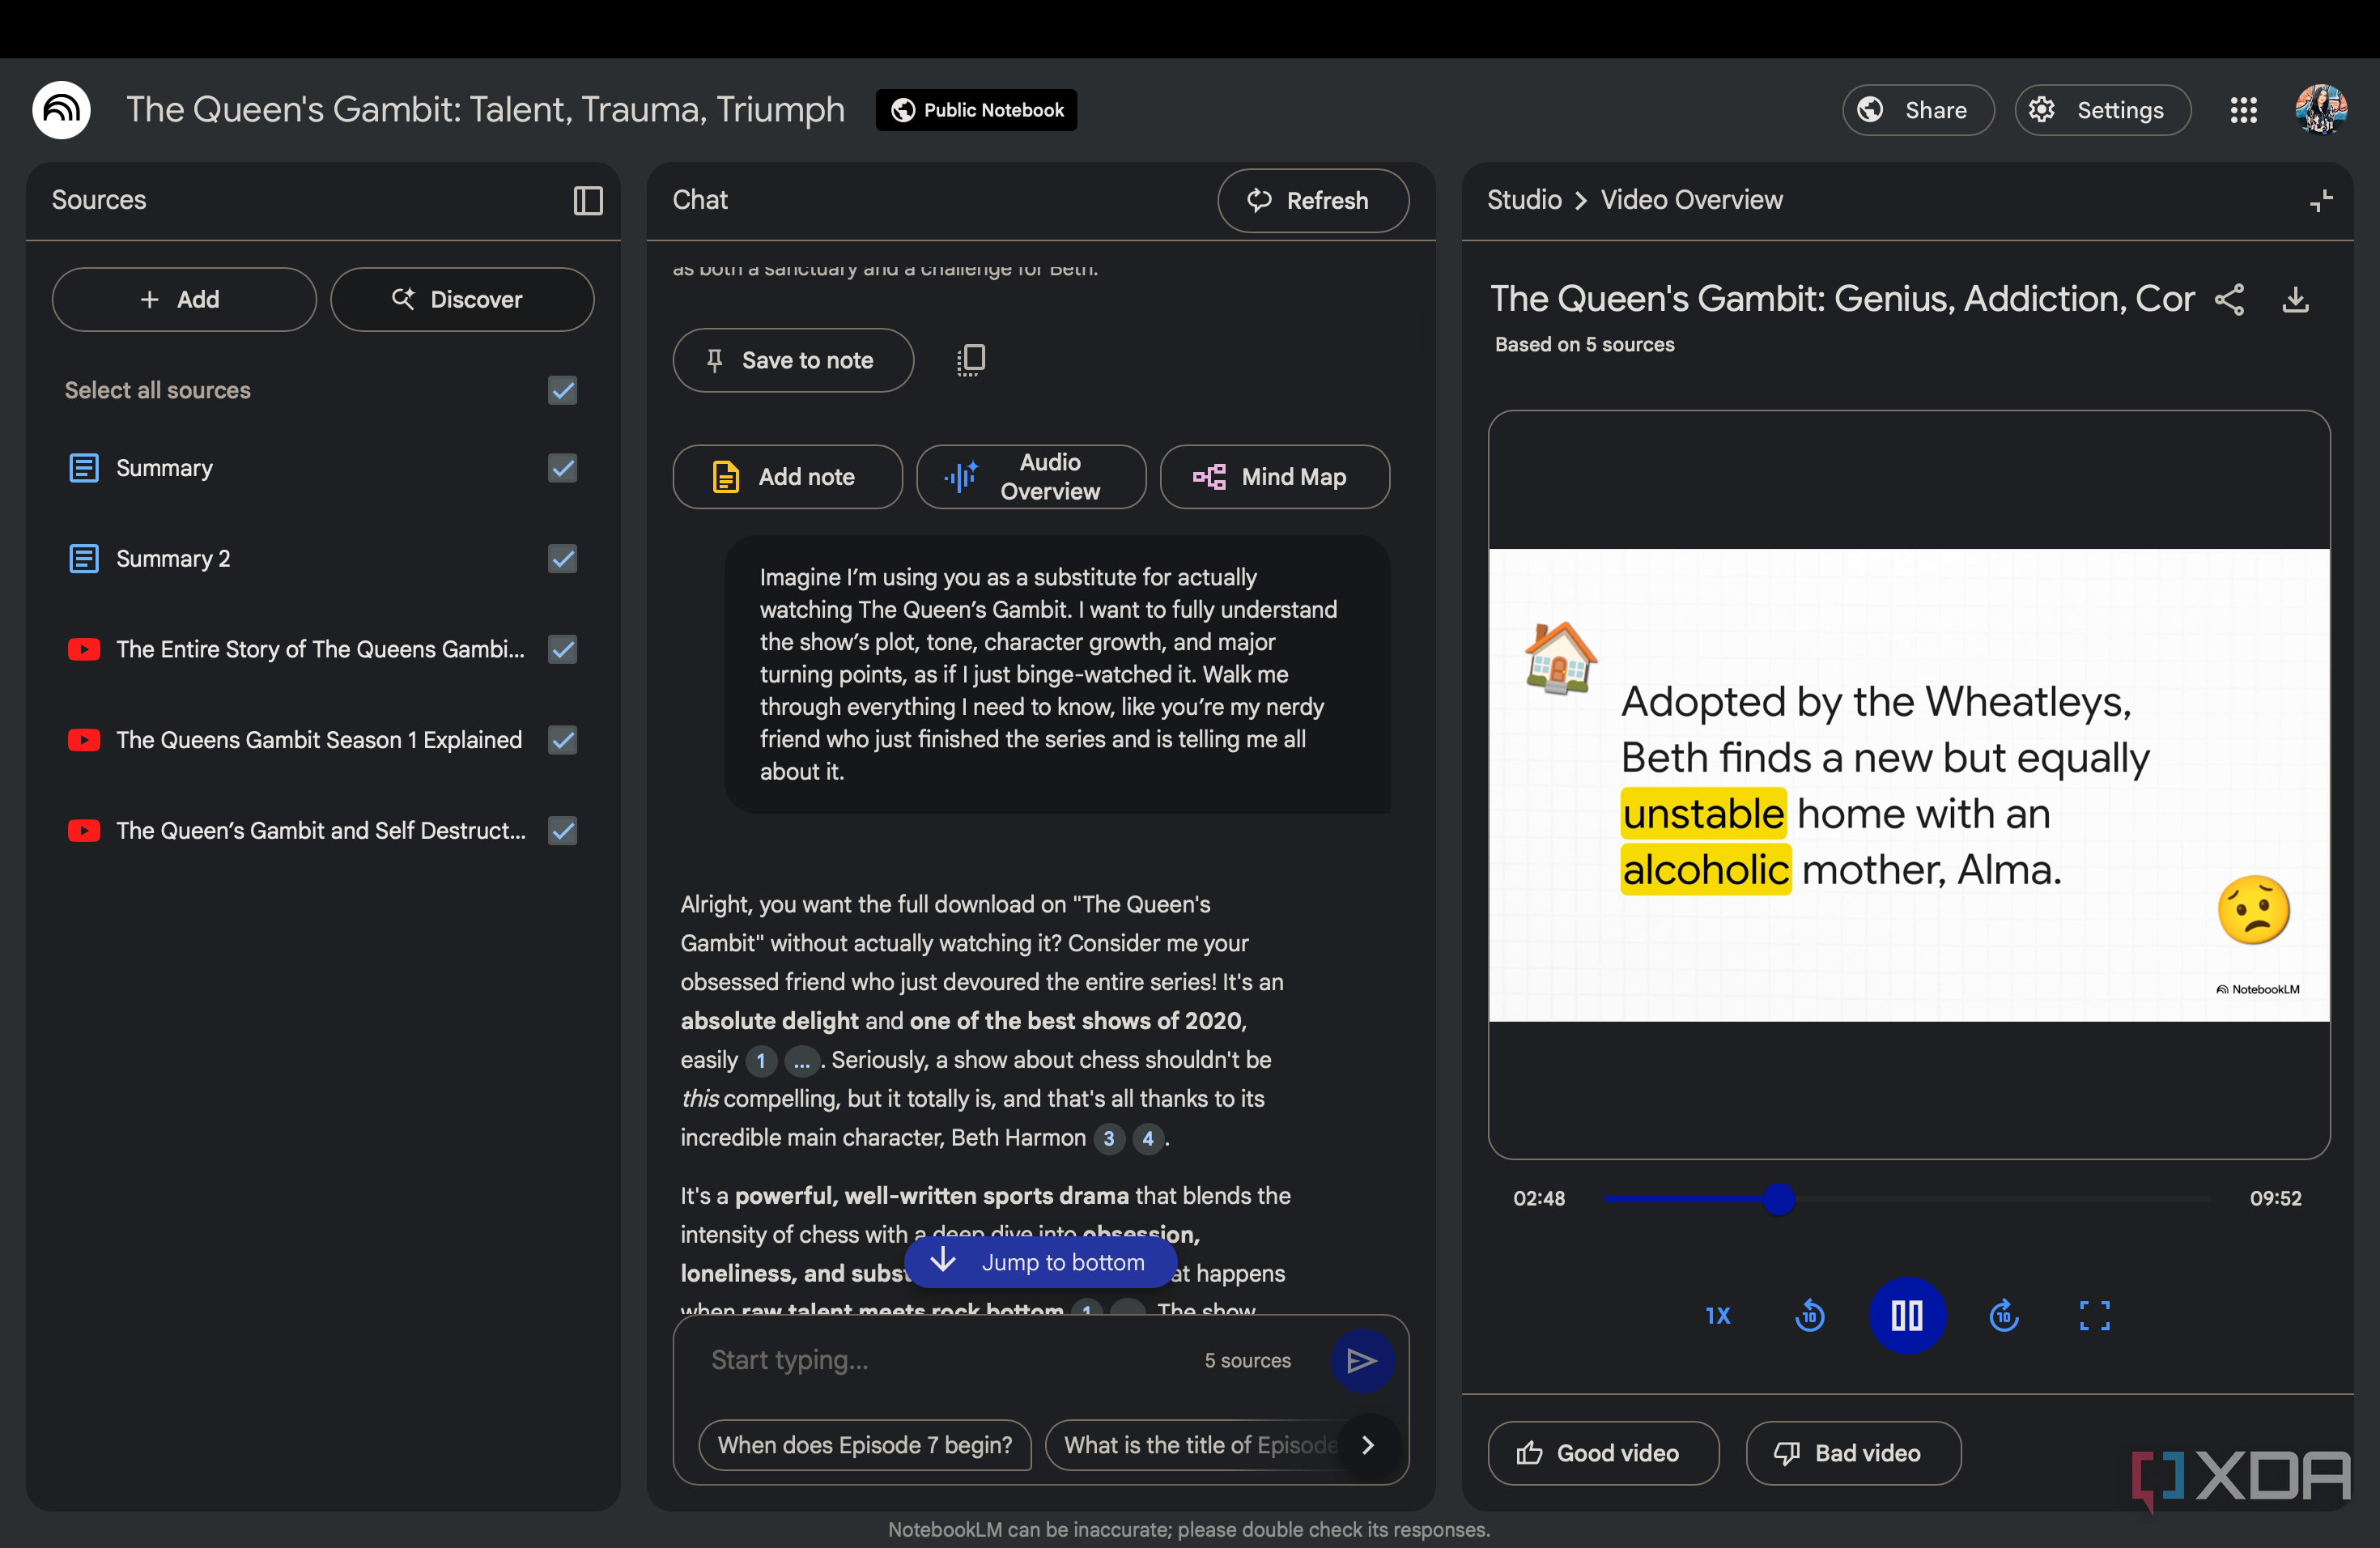
Task: Show more suggested questions arrow
Action: coord(1367,1444)
